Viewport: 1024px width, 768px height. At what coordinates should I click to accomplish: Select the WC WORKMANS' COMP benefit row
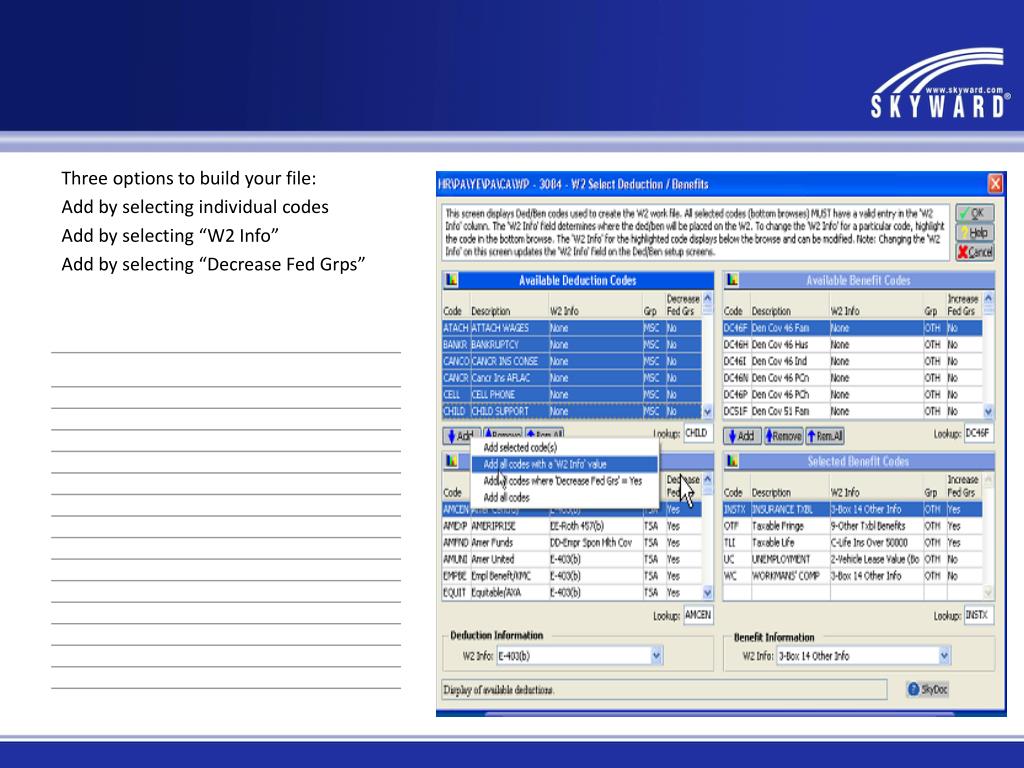click(852, 576)
